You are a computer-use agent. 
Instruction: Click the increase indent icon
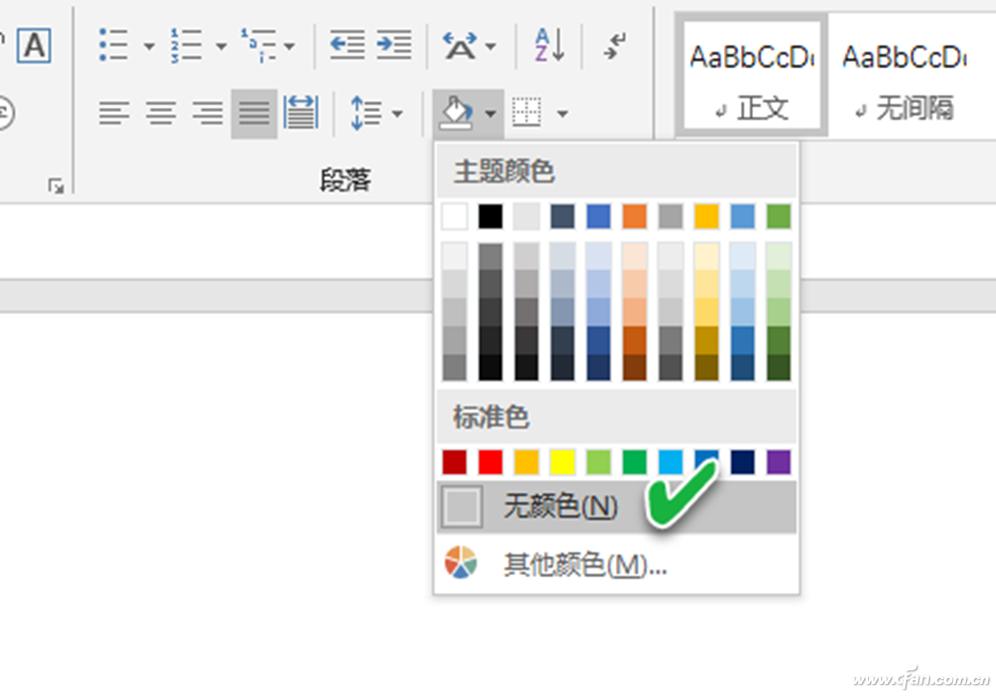point(394,44)
